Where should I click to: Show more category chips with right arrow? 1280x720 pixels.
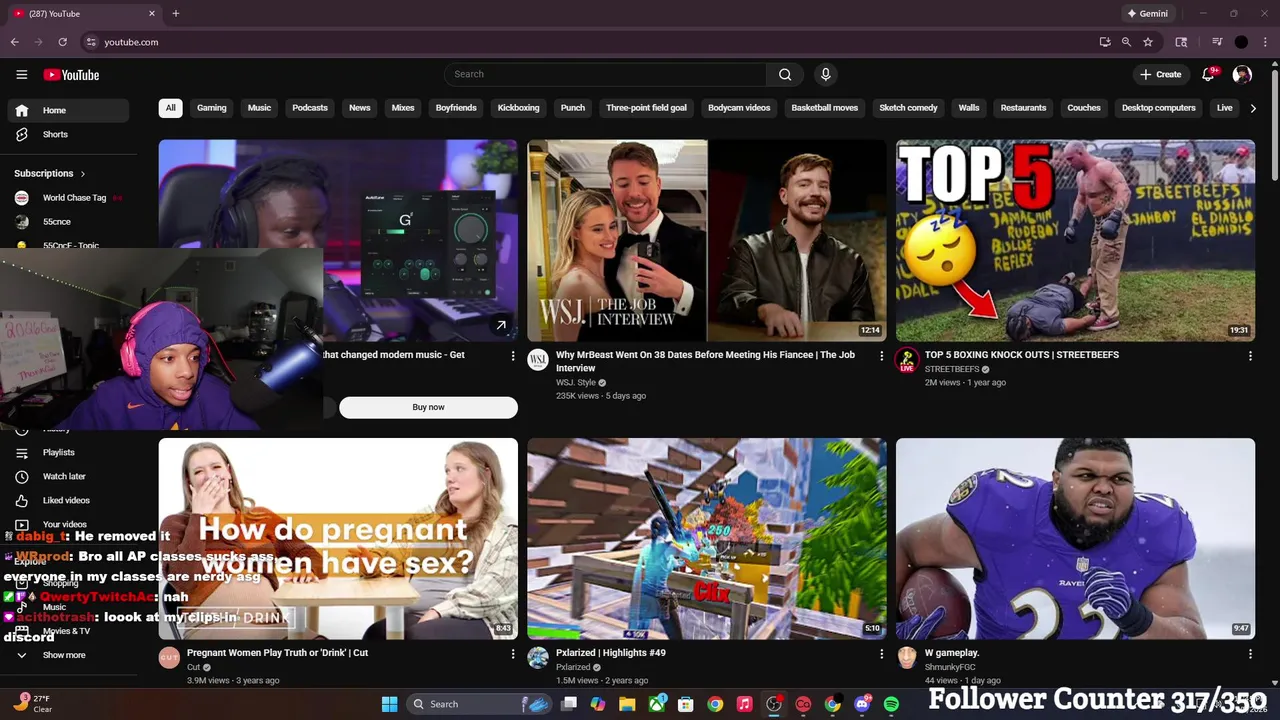pos(1253,108)
